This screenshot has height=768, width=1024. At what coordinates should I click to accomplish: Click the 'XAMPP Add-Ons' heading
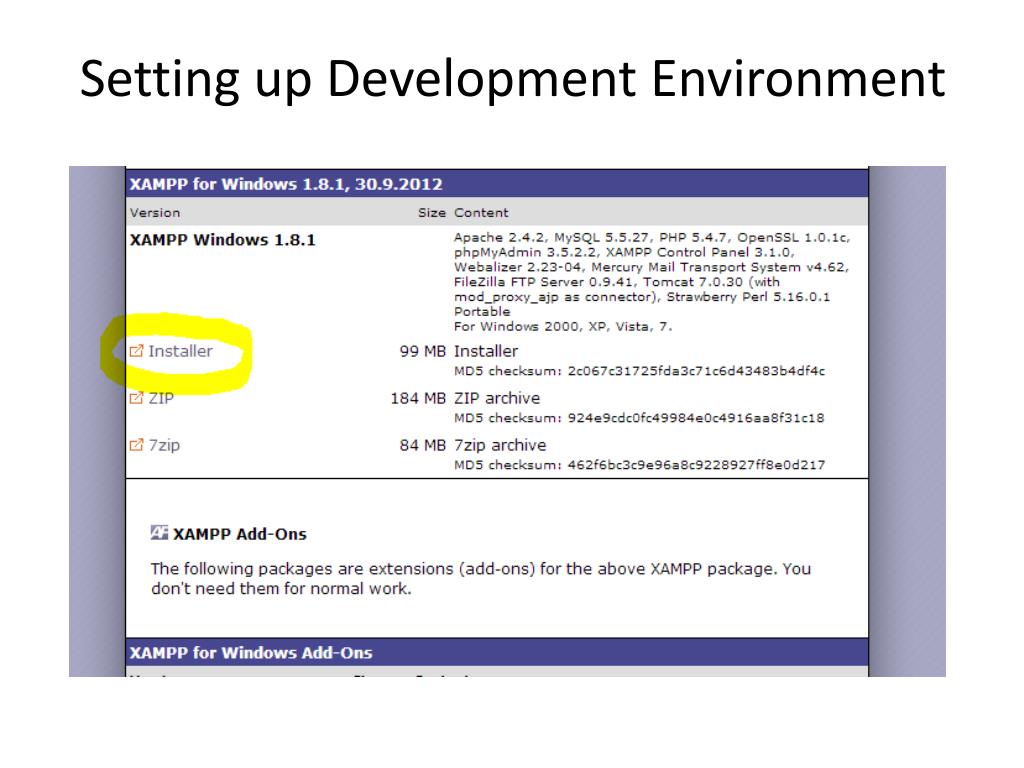(240, 534)
